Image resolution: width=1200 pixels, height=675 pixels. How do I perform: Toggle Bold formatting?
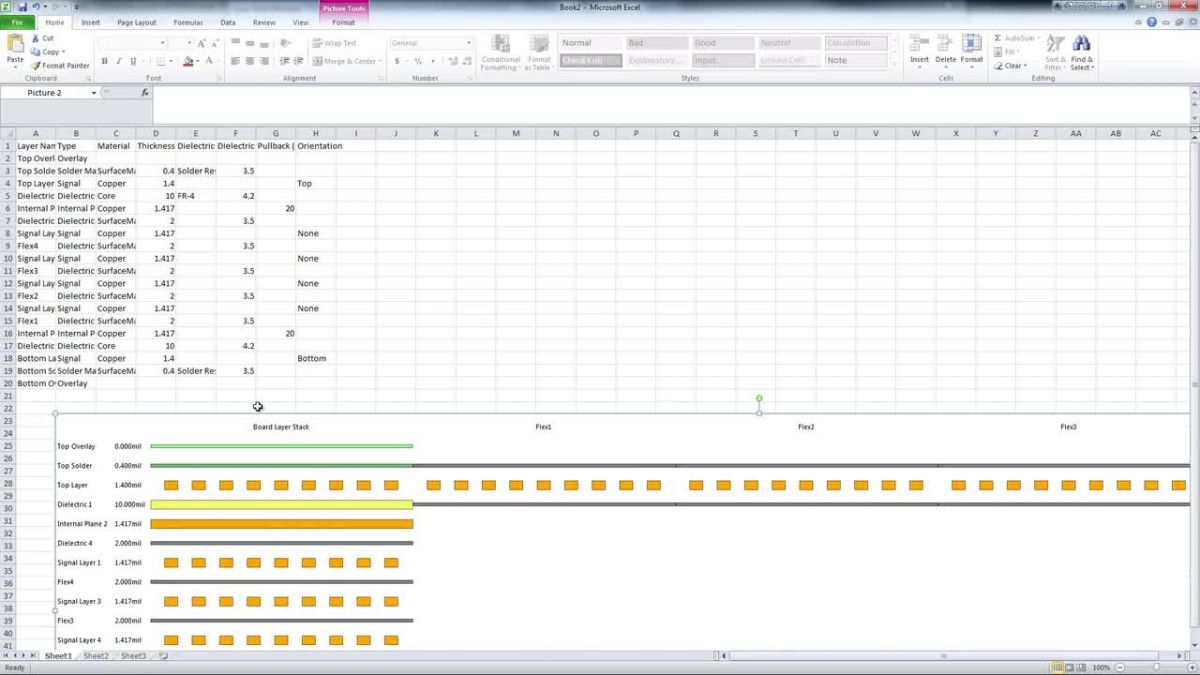[104, 62]
